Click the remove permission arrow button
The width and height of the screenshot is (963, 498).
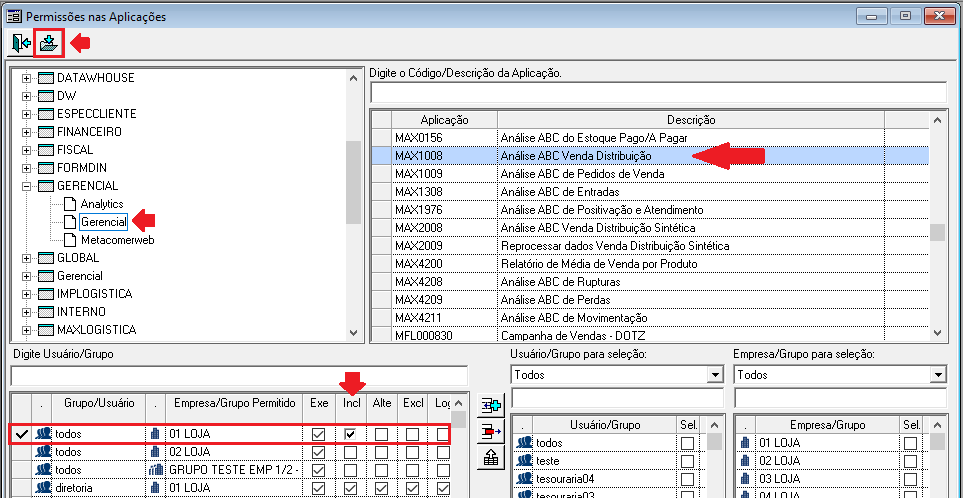(x=491, y=432)
